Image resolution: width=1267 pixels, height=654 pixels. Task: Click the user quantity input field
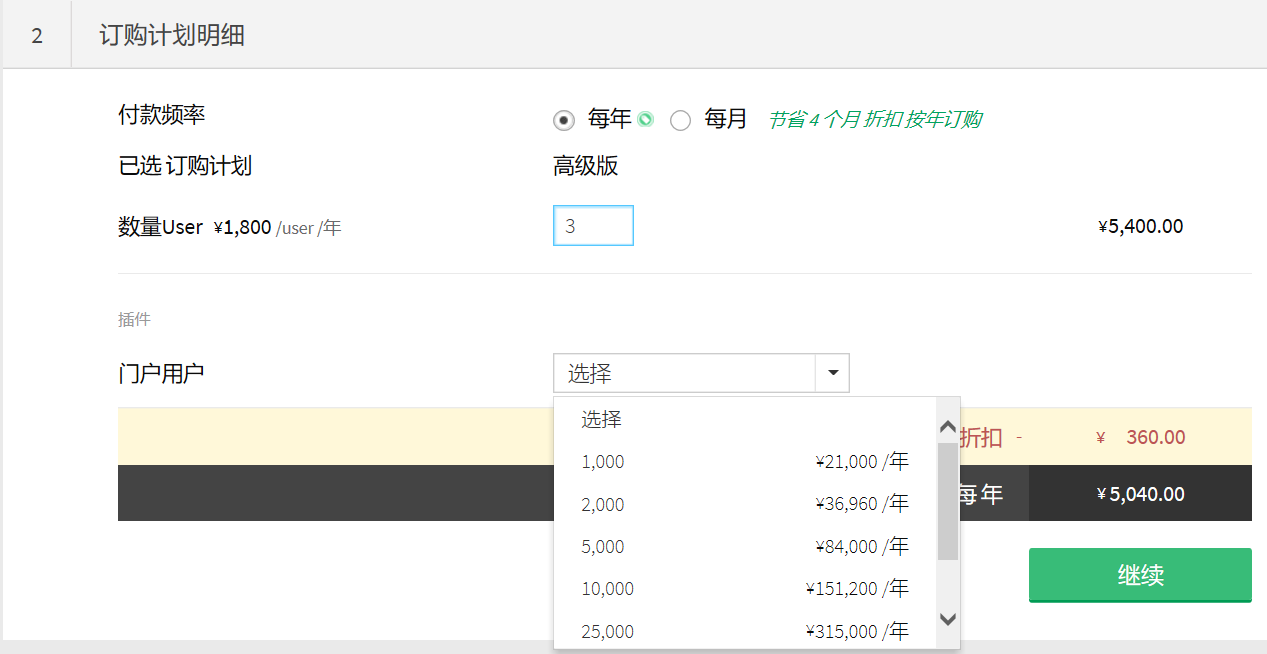coord(593,226)
